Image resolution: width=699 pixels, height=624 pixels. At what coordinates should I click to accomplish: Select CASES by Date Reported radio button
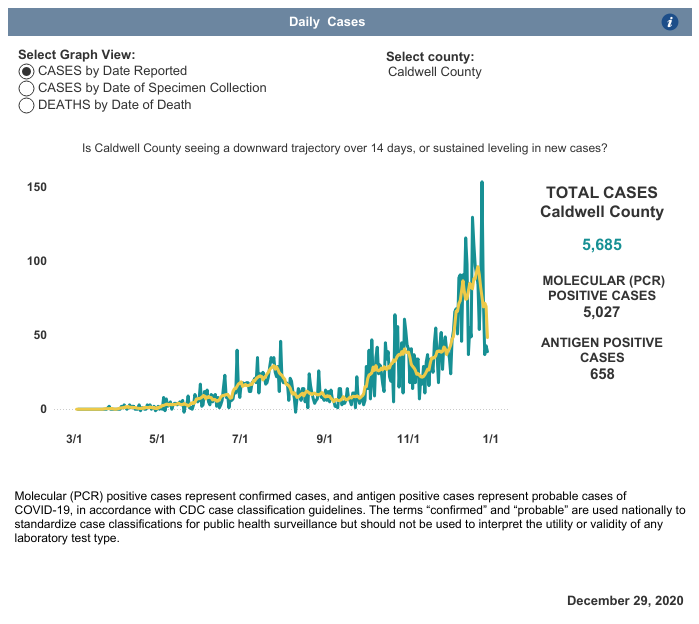(27, 72)
